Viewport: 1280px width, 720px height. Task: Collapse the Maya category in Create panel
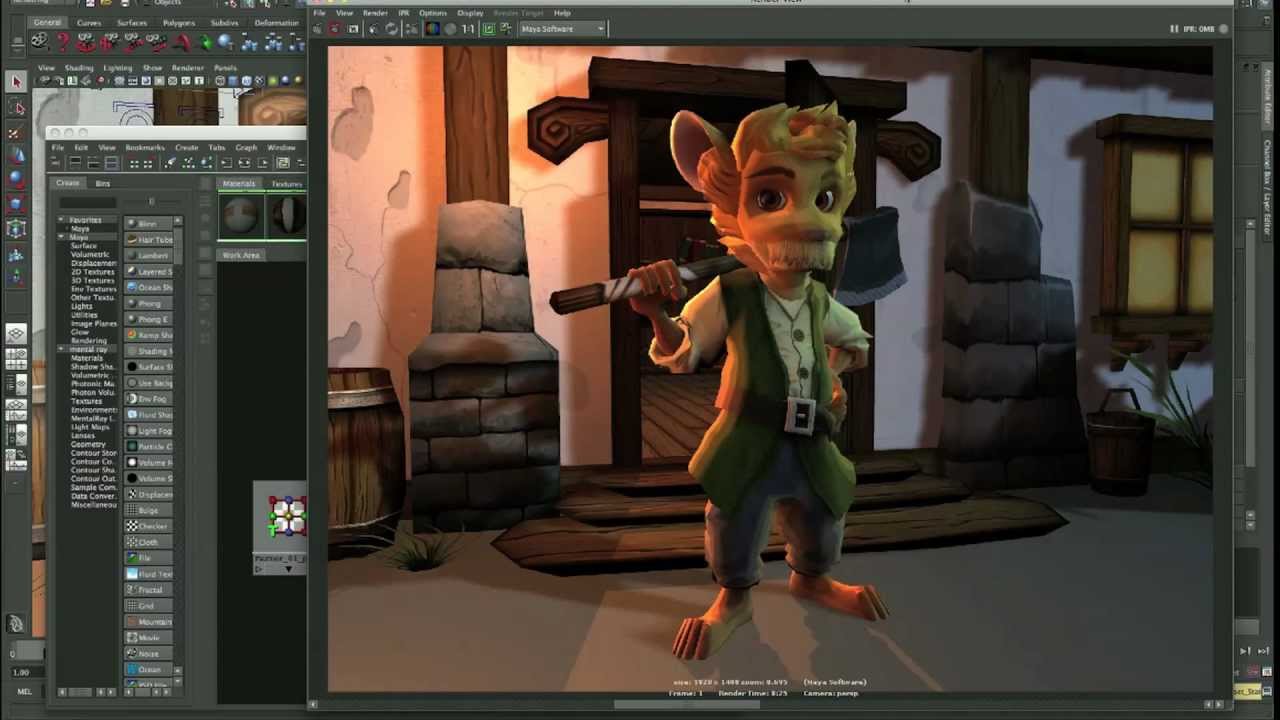tap(61, 237)
